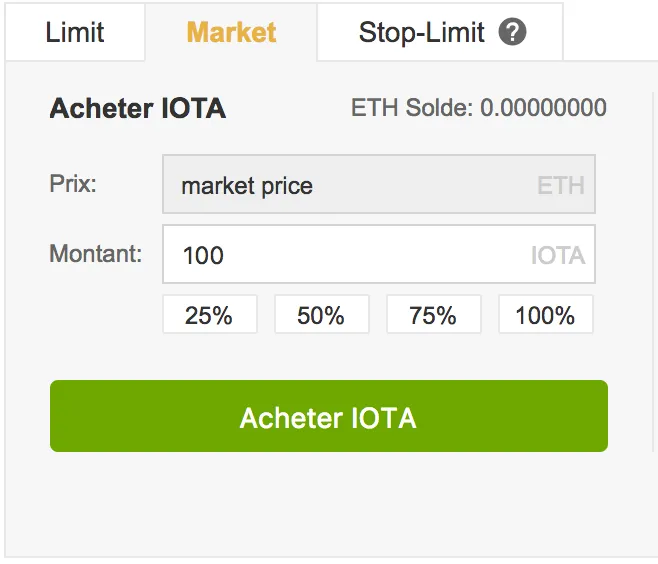The width and height of the screenshot is (658, 564).
Task: Click blank tab strip right of Stop-Limit
Action: 610,32
